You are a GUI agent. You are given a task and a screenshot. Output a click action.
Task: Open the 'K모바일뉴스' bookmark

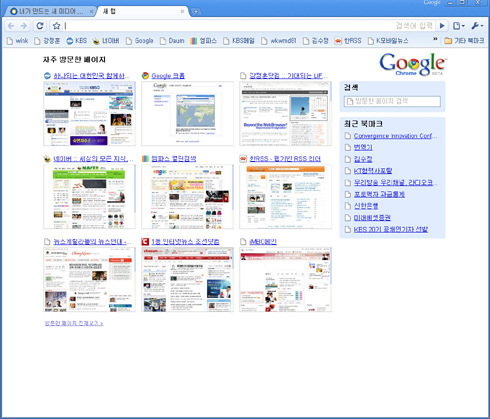pos(388,41)
